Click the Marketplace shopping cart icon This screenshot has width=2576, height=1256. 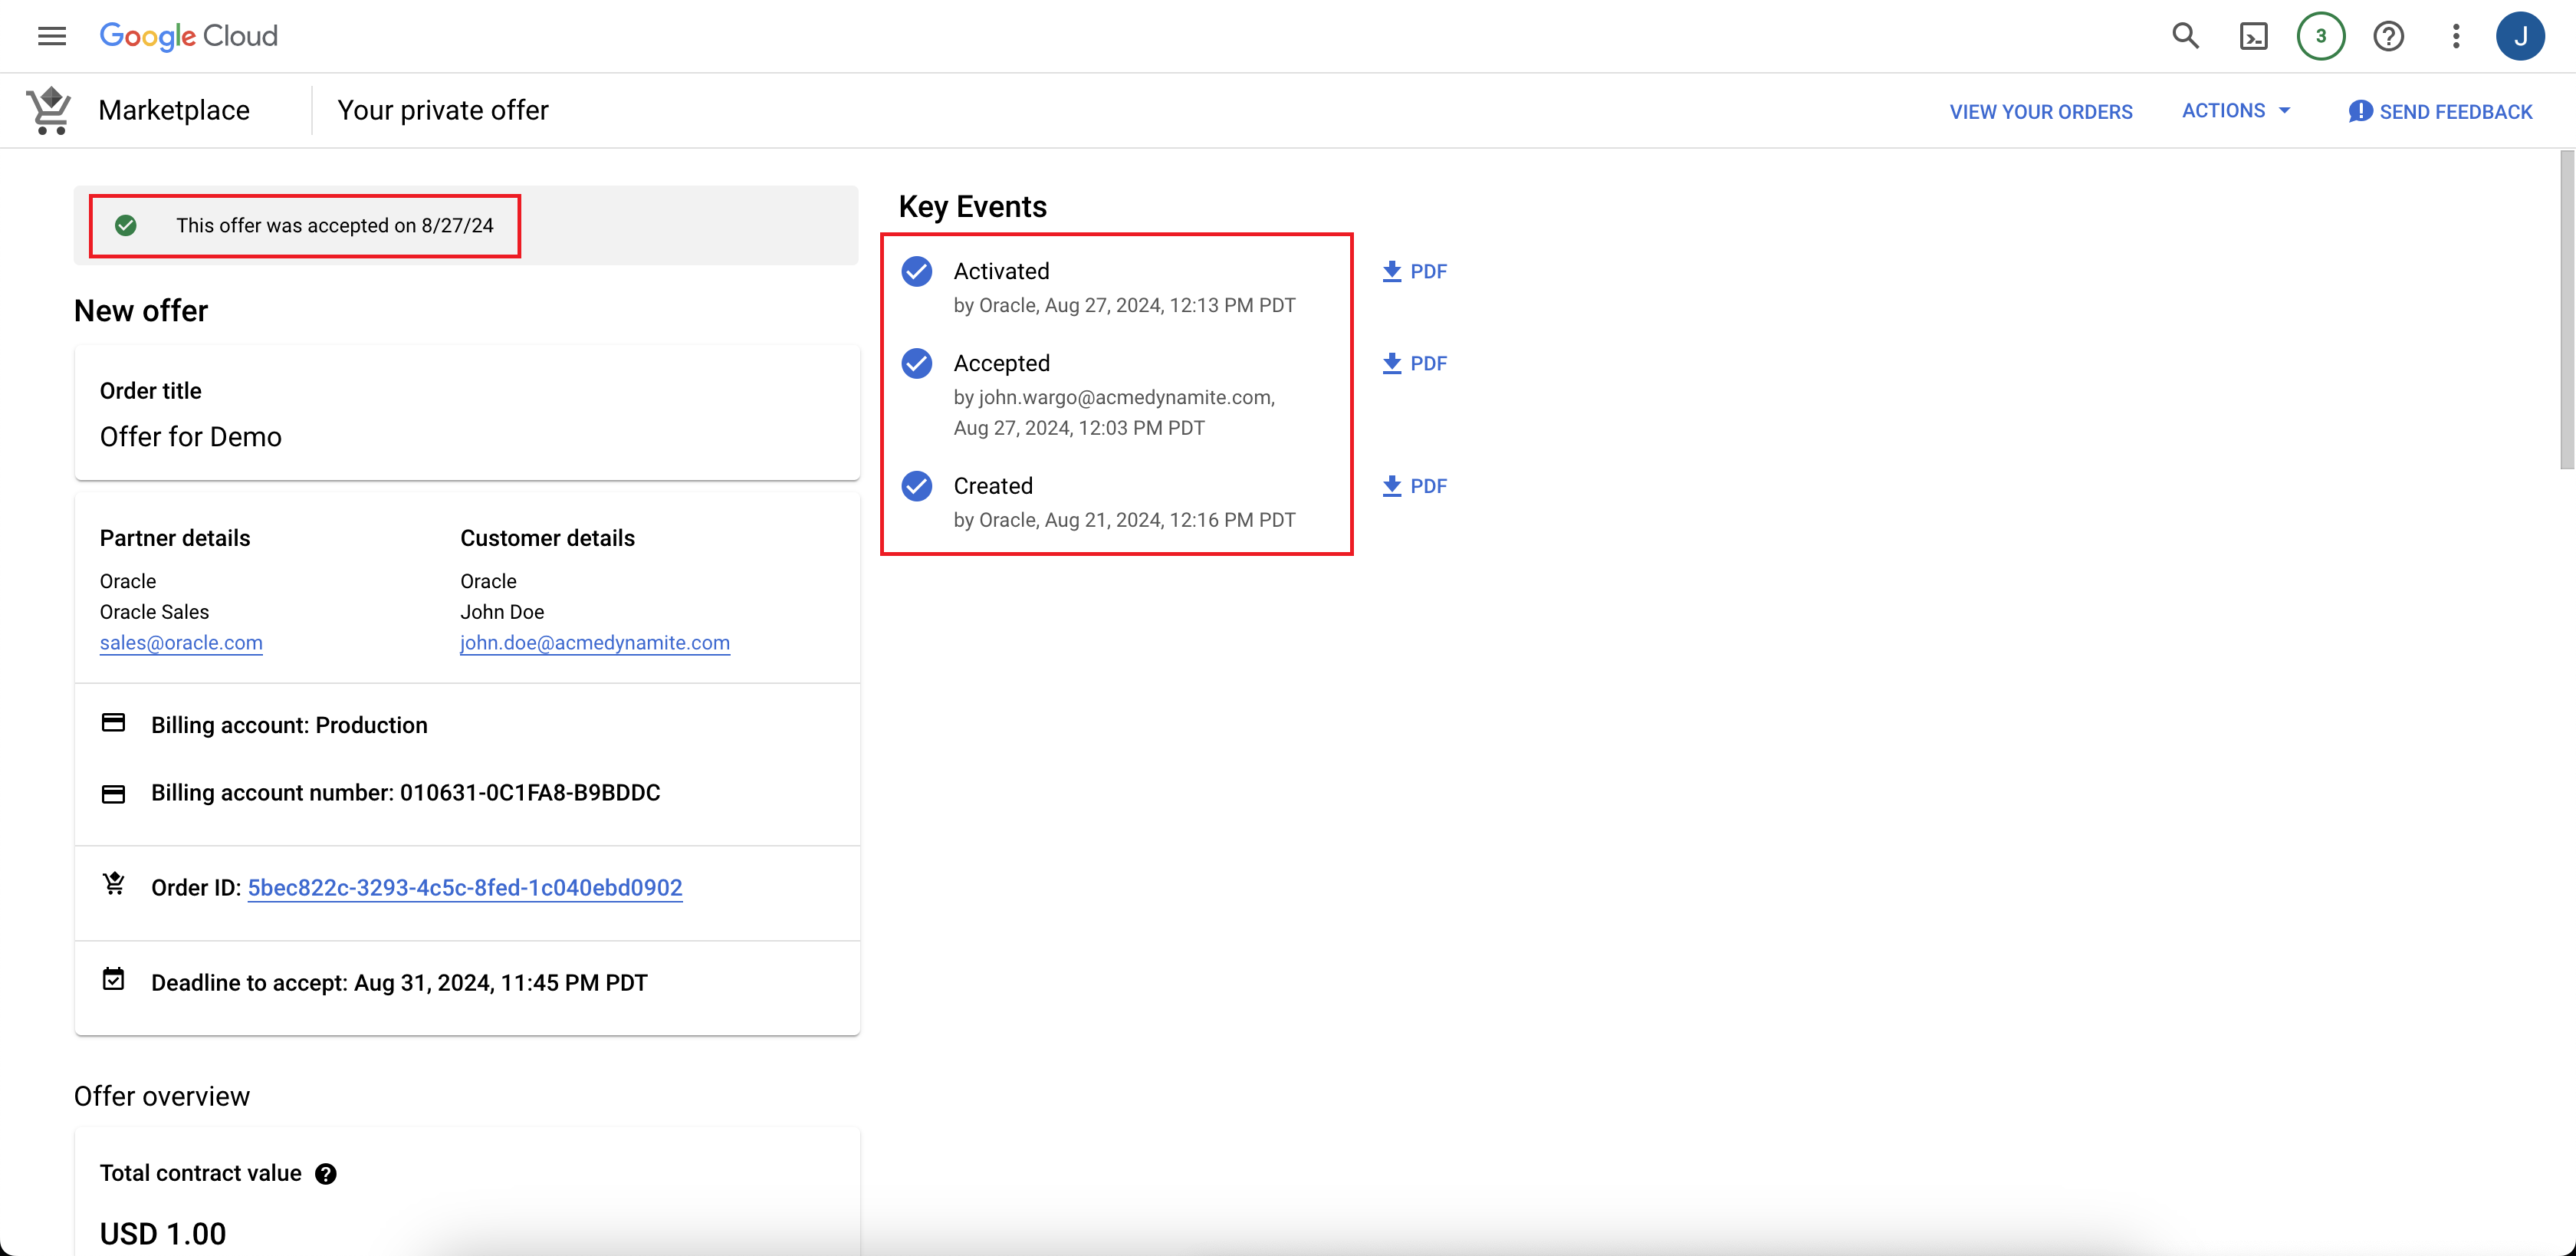(x=47, y=110)
